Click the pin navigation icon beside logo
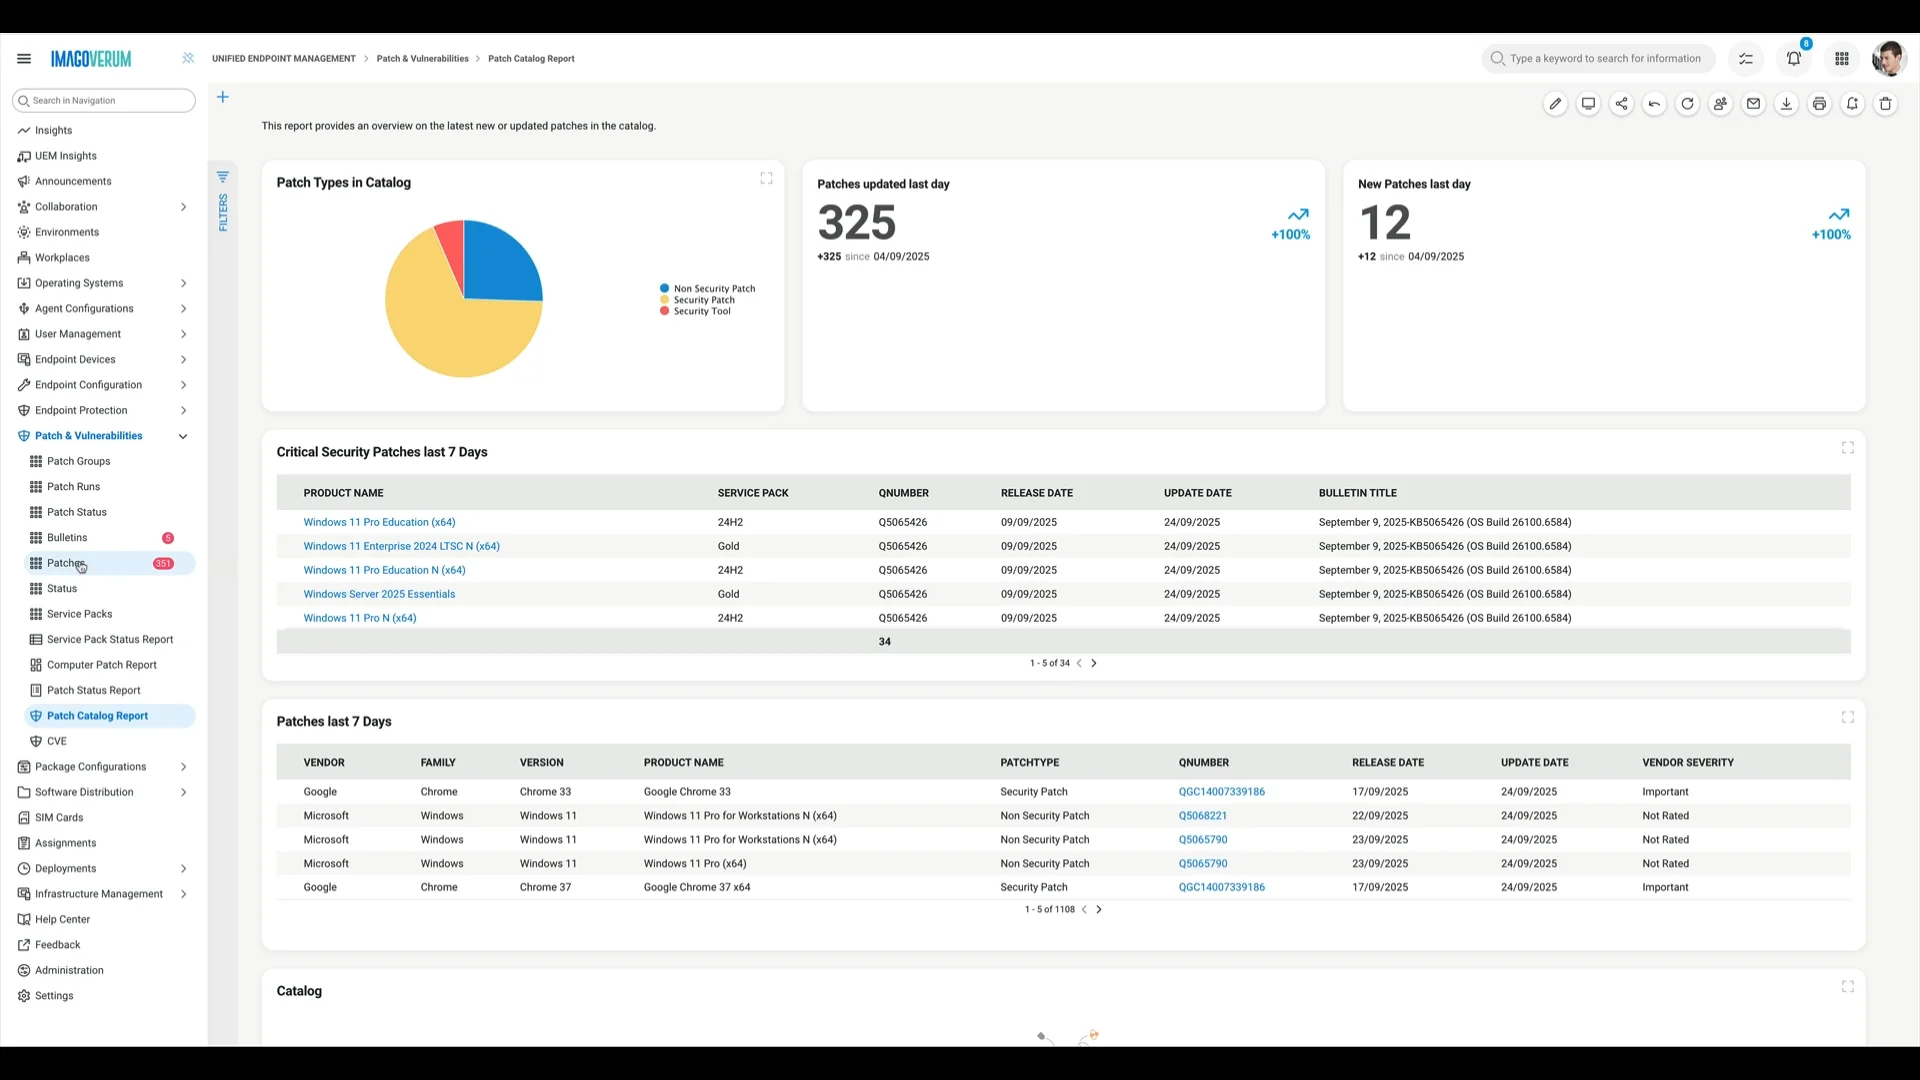 click(188, 59)
